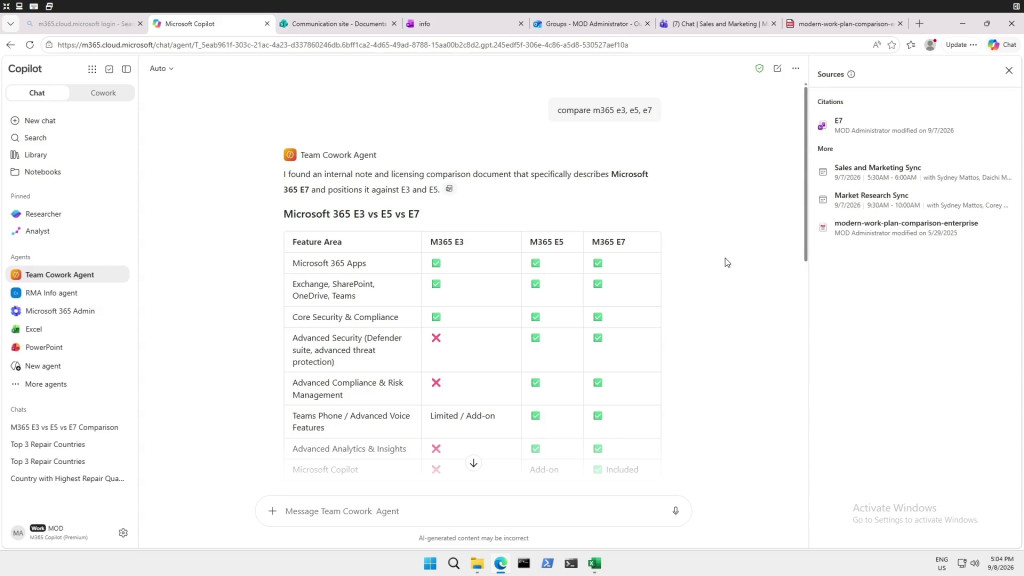Open the browser tab search dropdown arrow
Screen dimensions: 1024x576
pyautogui.click(x=10, y=24)
